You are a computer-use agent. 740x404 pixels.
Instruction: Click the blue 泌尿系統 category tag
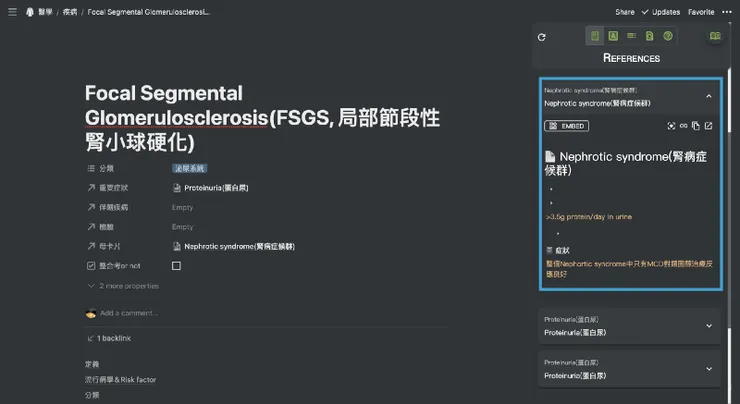(x=189, y=168)
